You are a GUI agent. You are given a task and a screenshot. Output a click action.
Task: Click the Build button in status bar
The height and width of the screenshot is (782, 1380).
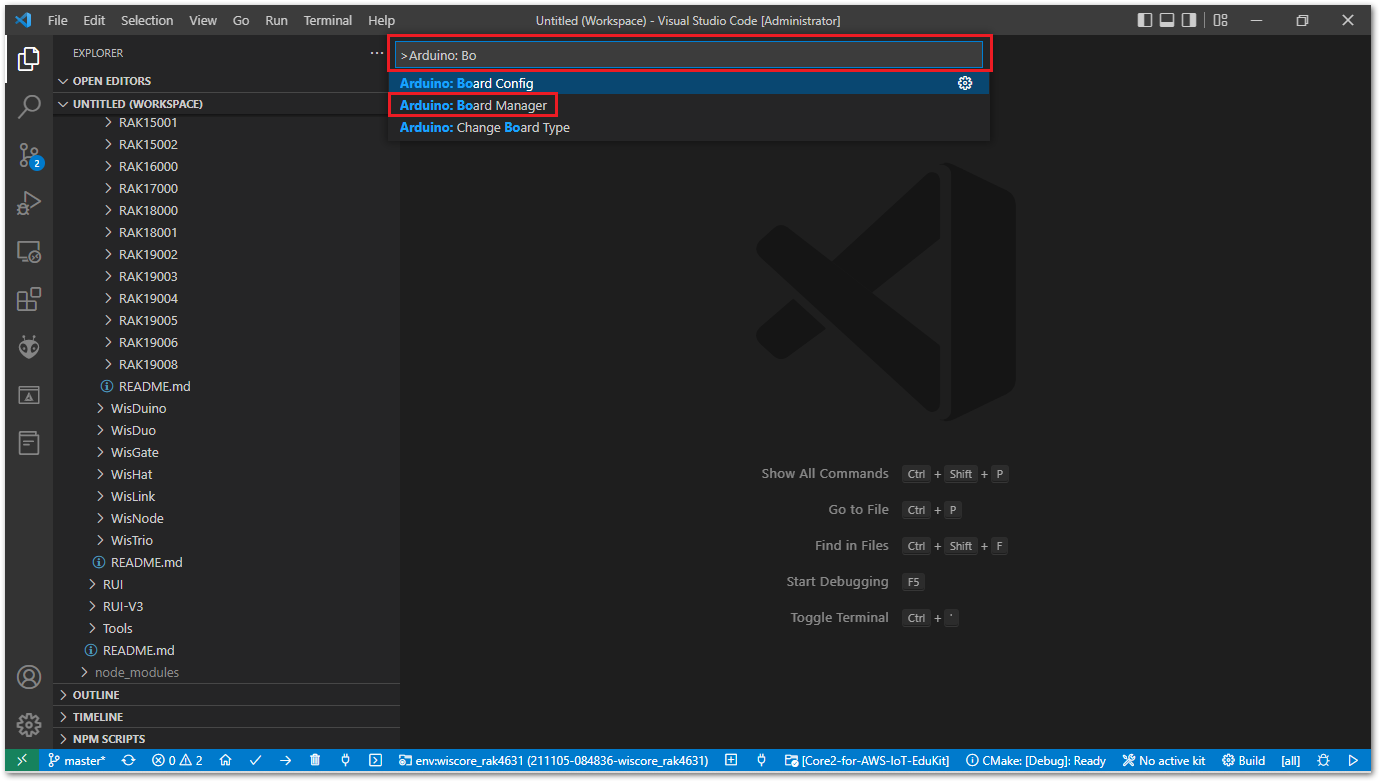(x=1243, y=760)
